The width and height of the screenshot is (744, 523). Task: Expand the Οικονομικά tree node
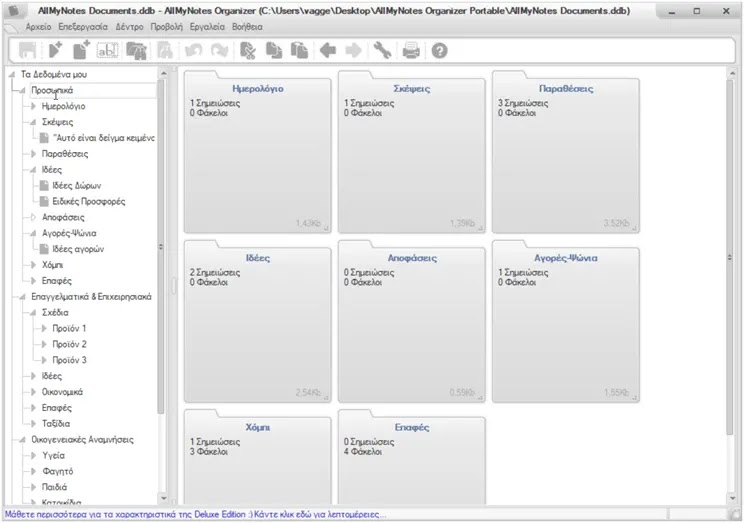pyautogui.click(x=33, y=392)
